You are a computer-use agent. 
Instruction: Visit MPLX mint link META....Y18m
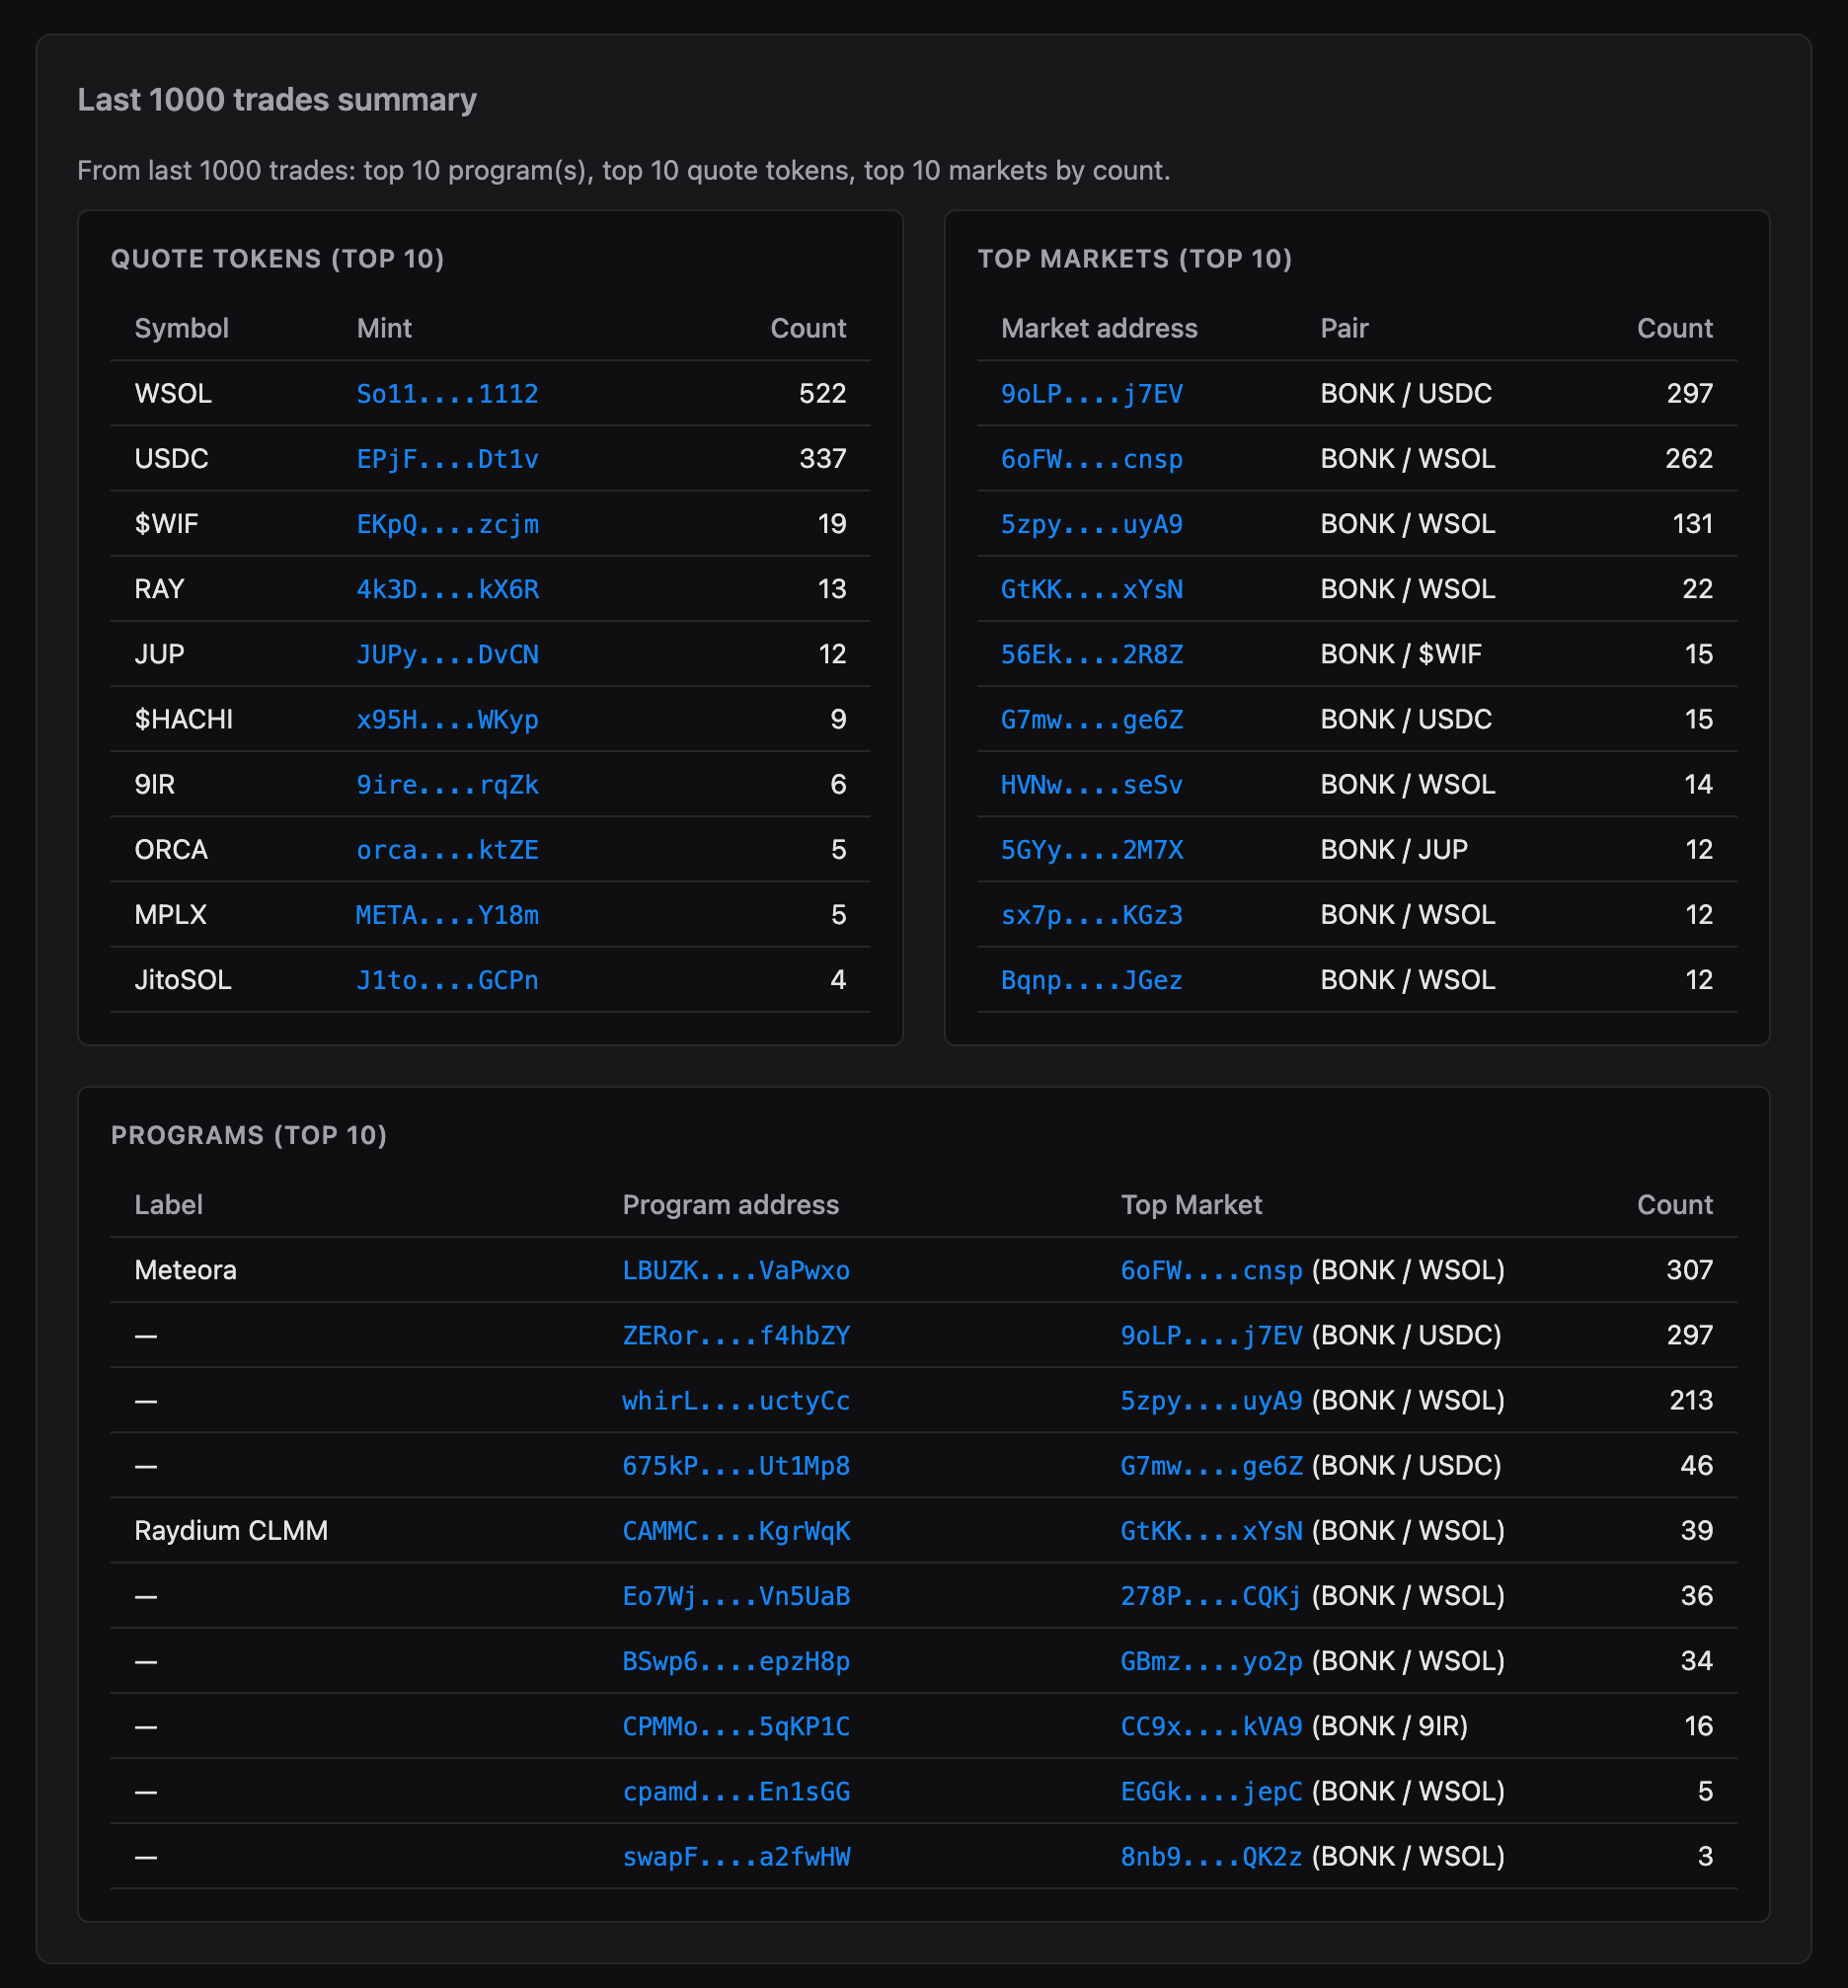(447, 915)
